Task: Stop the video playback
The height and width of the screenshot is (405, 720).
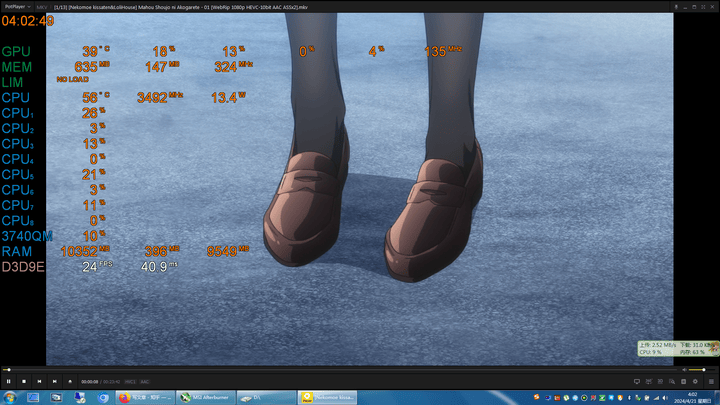Action: click(24, 381)
